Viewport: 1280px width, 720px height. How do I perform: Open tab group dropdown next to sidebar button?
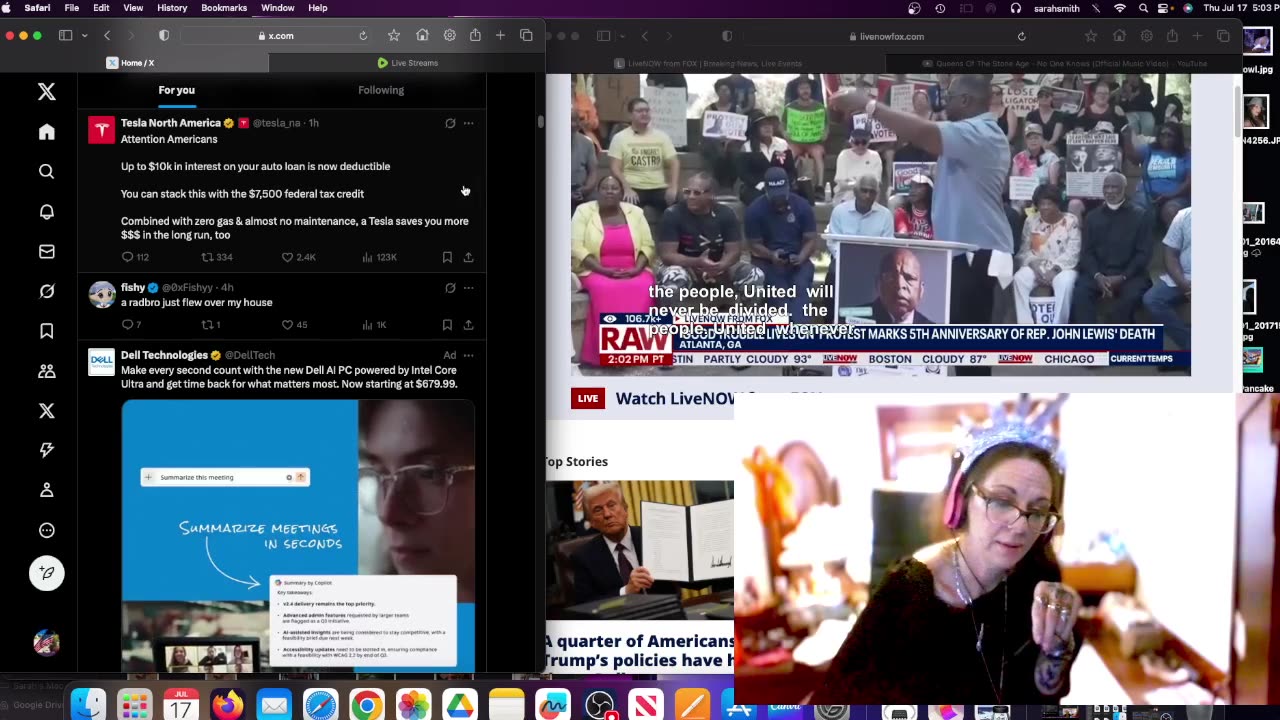(84, 35)
